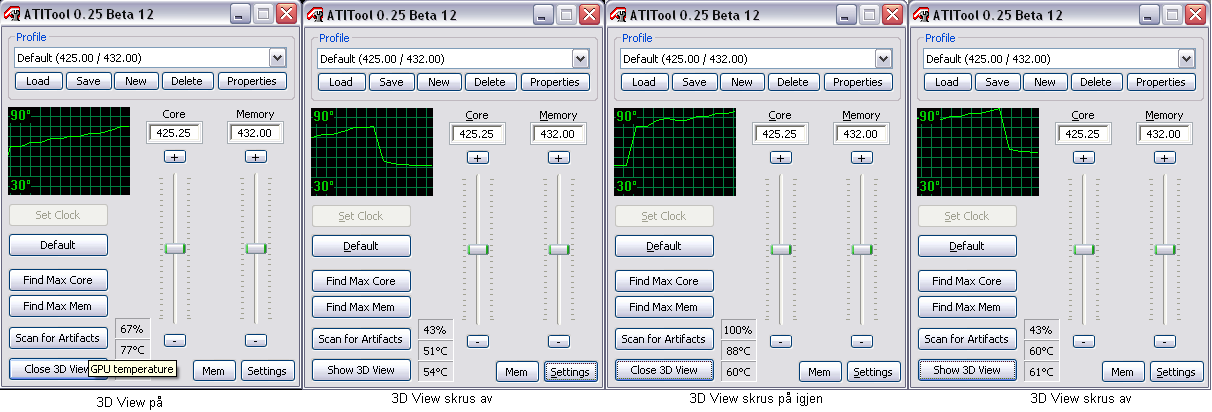Click Core clock field 425.25 in 61°C window
The height and width of the screenshot is (412, 1212).
click(x=1083, y=133)
